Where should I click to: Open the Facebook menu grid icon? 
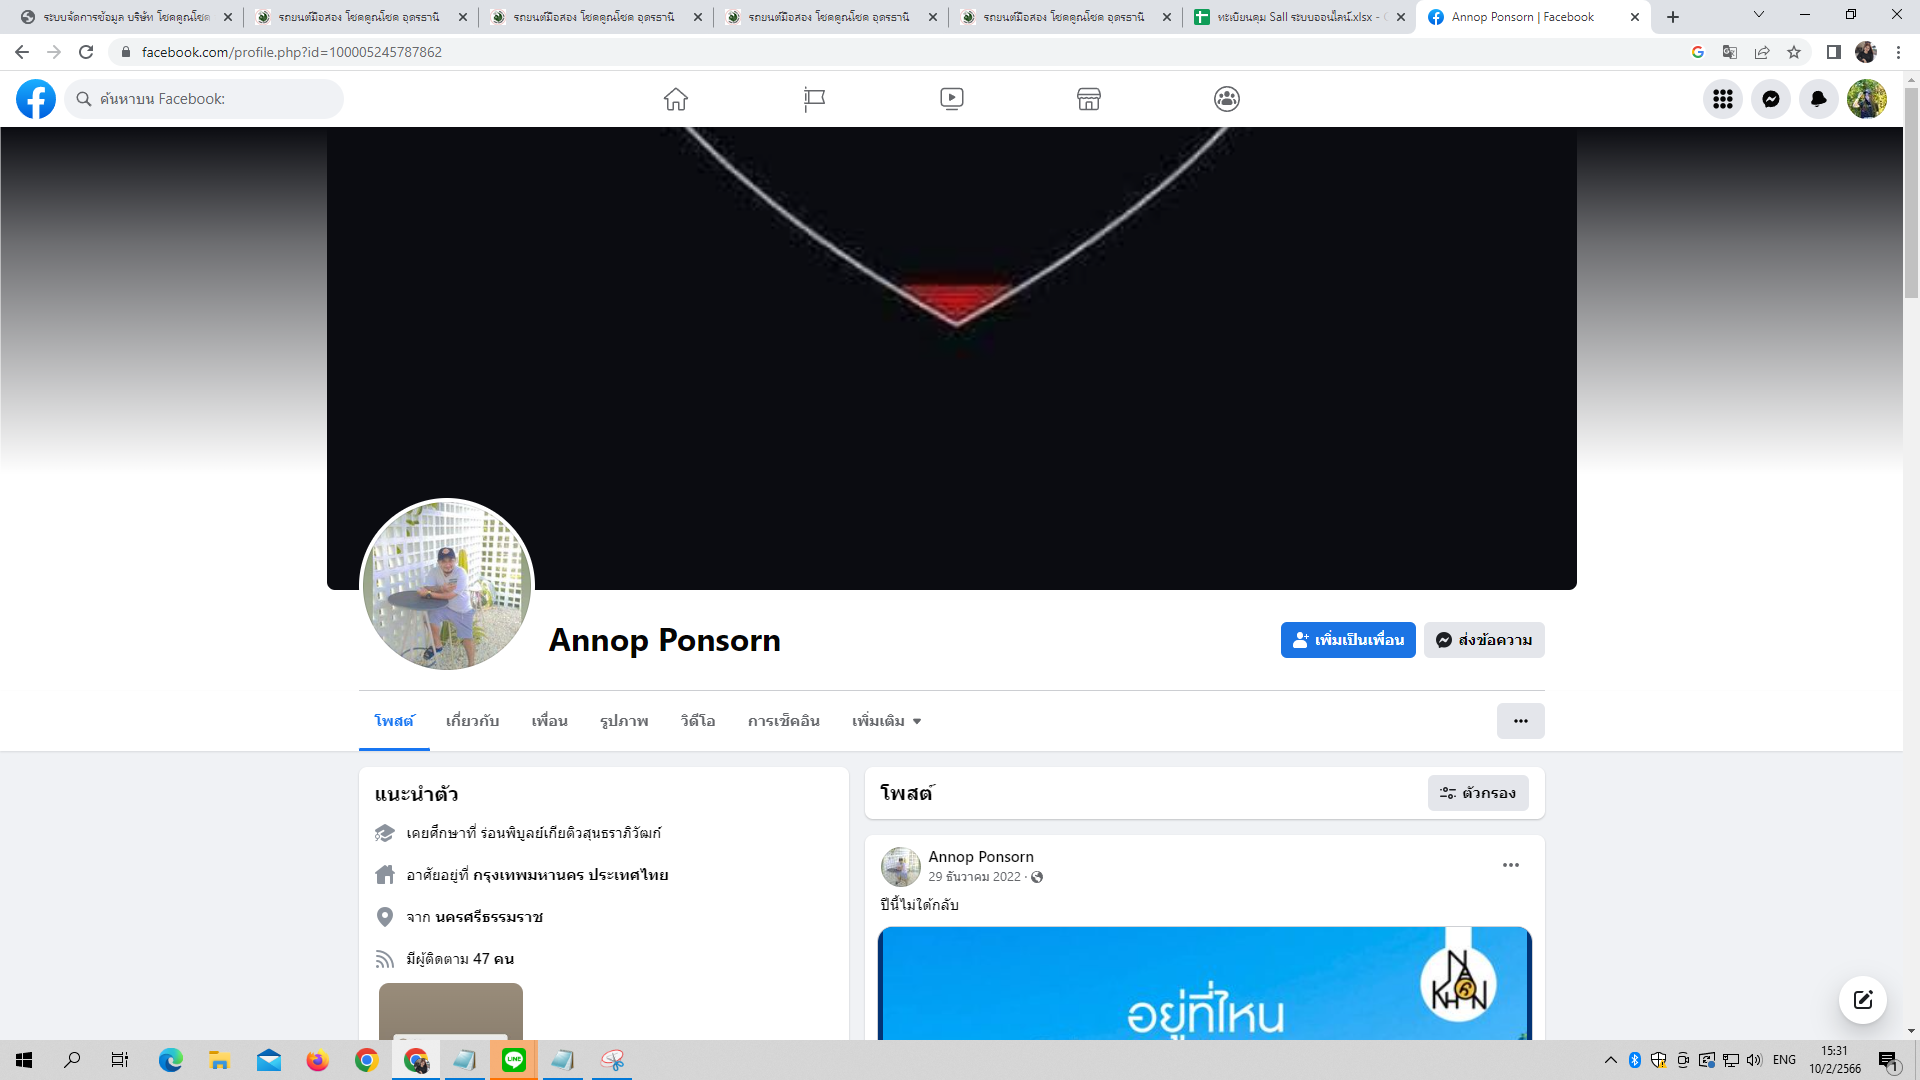(1723, 99)
